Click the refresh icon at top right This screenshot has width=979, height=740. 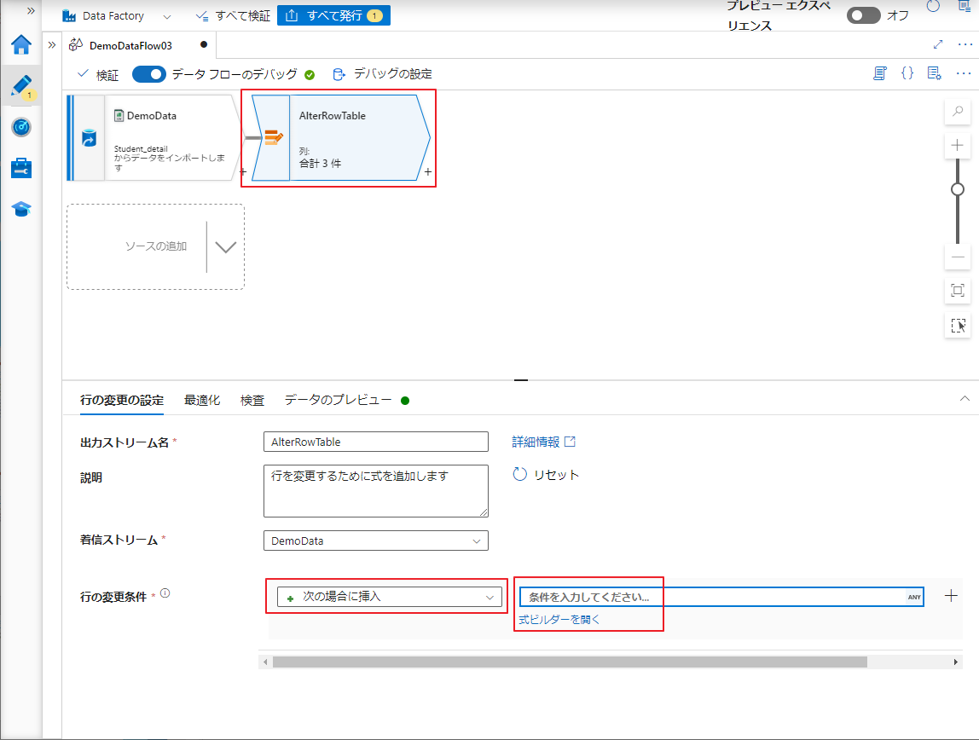933,6
